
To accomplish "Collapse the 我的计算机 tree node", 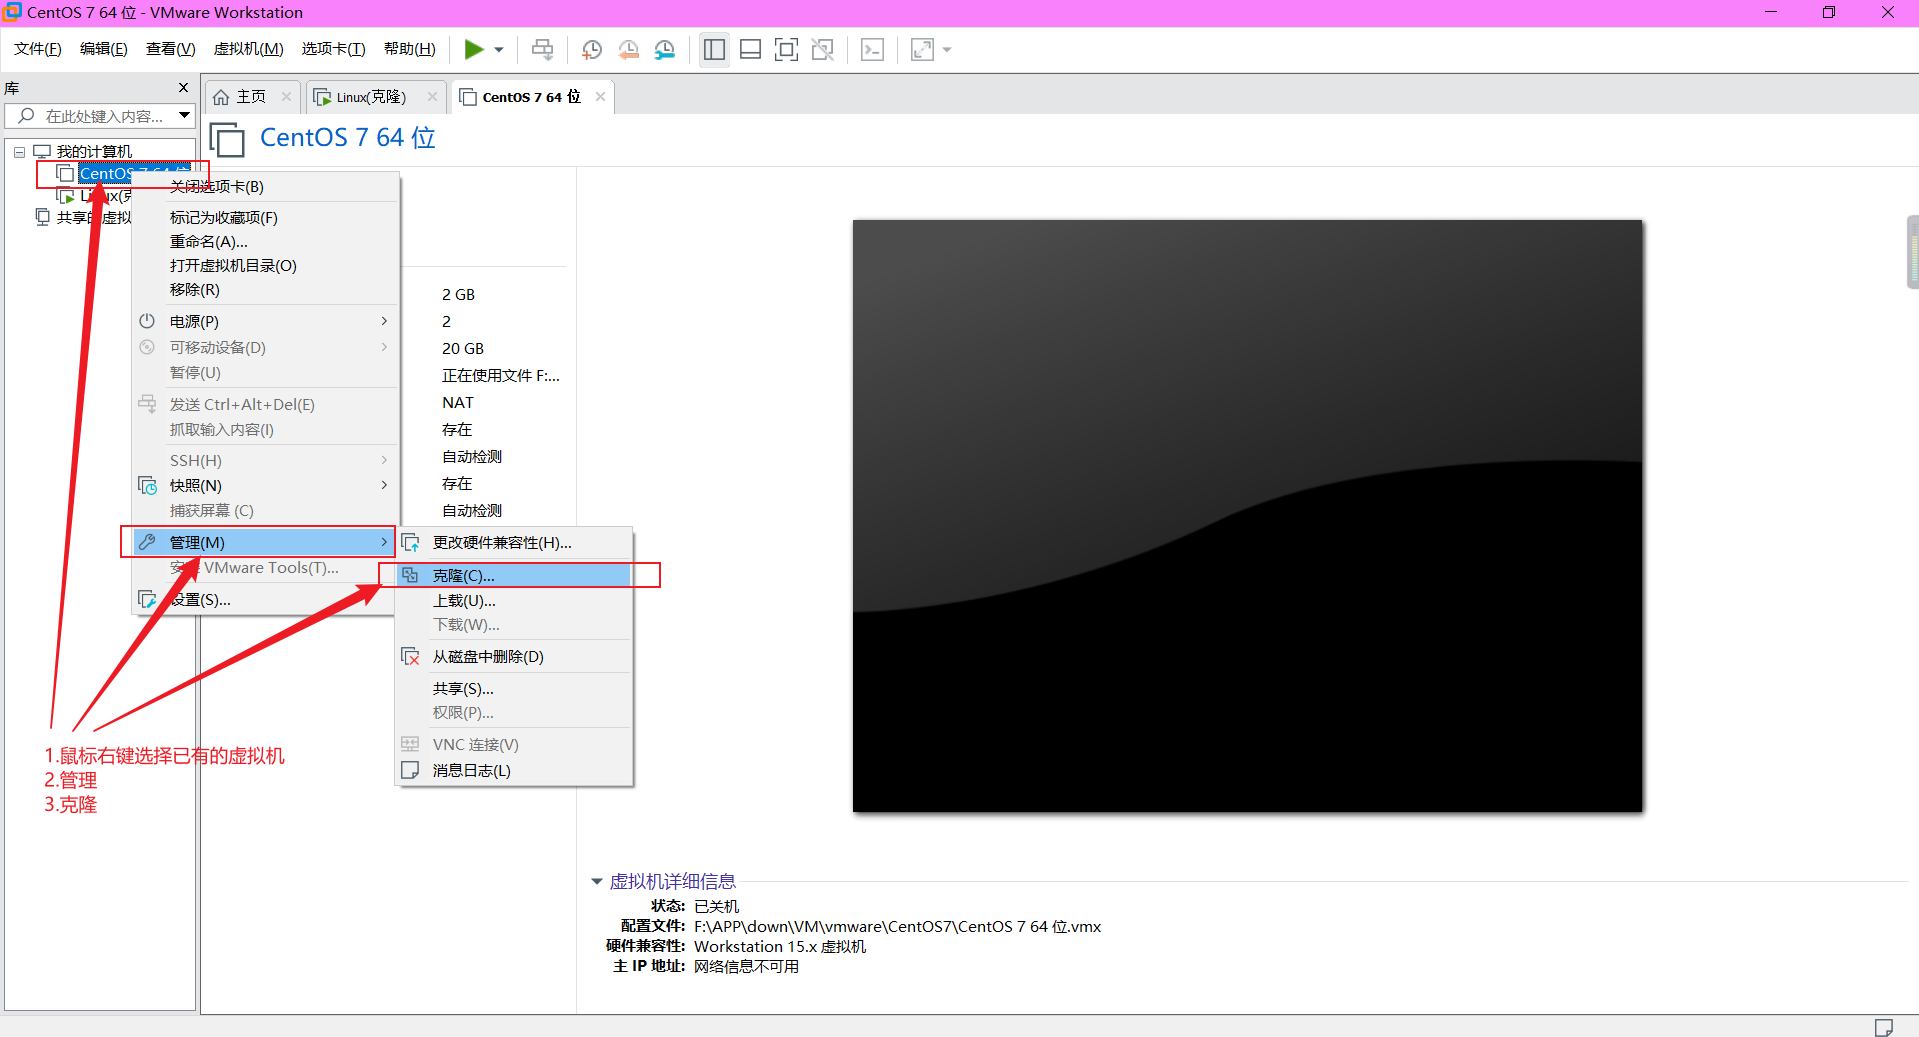I will click(19, 152).
